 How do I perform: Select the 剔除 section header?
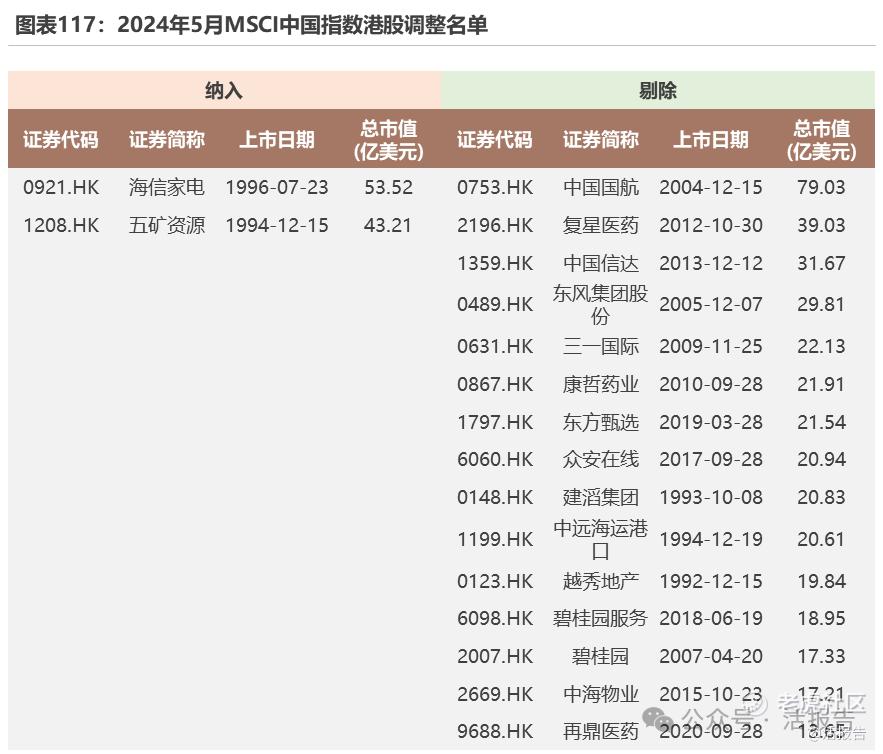pyautogui.click(x=658, y=90)
